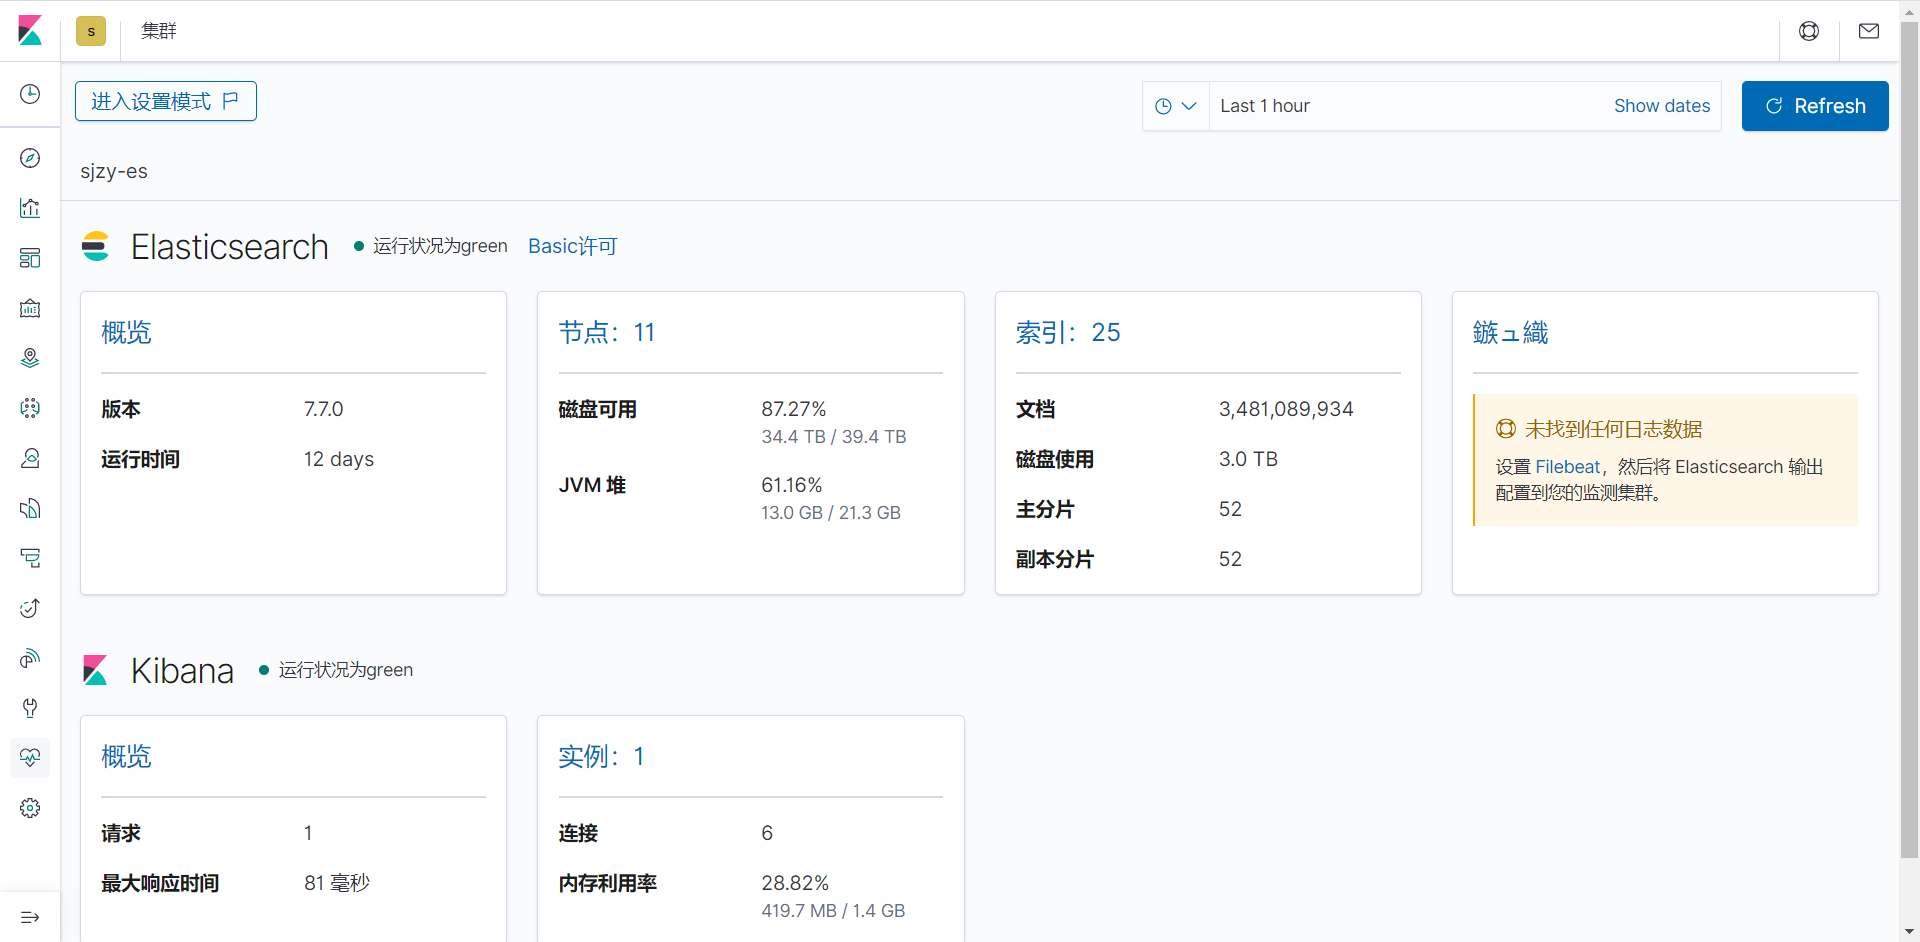Open the Help menu icon
1920x942 pixels.
(1809, 31)
